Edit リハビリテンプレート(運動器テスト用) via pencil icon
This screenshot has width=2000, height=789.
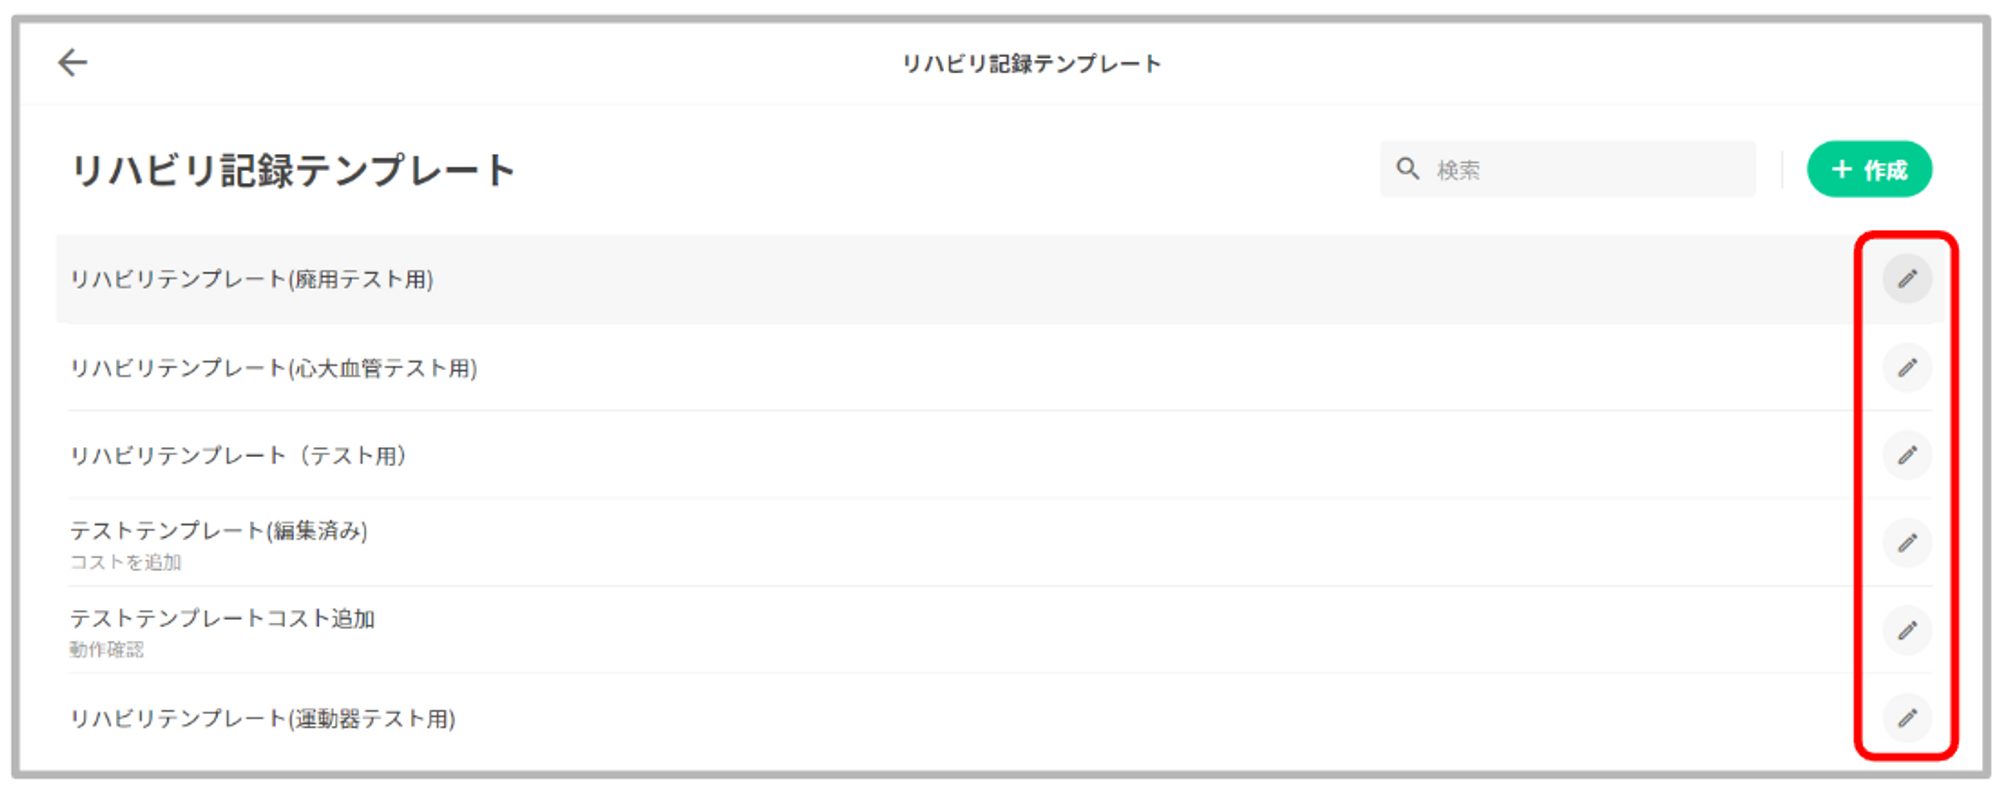tap(1907, 718)
